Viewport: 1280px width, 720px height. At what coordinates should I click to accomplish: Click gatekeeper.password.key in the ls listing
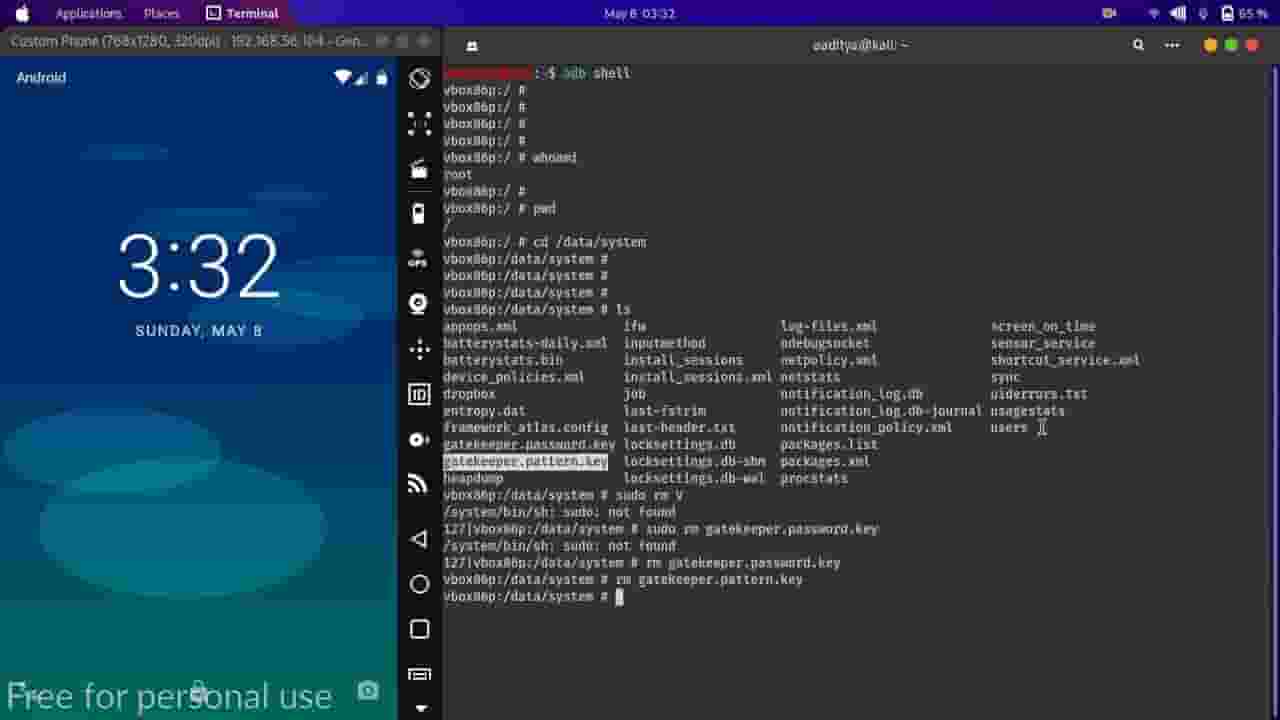[x=529, y=445]
